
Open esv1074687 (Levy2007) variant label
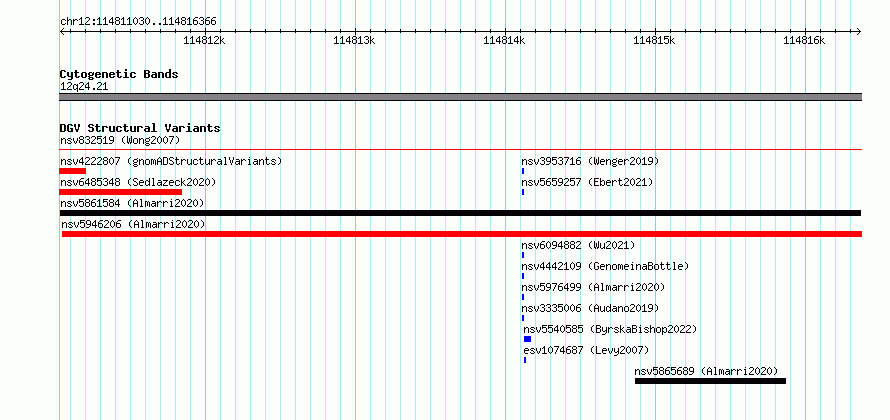pos(586,350)
